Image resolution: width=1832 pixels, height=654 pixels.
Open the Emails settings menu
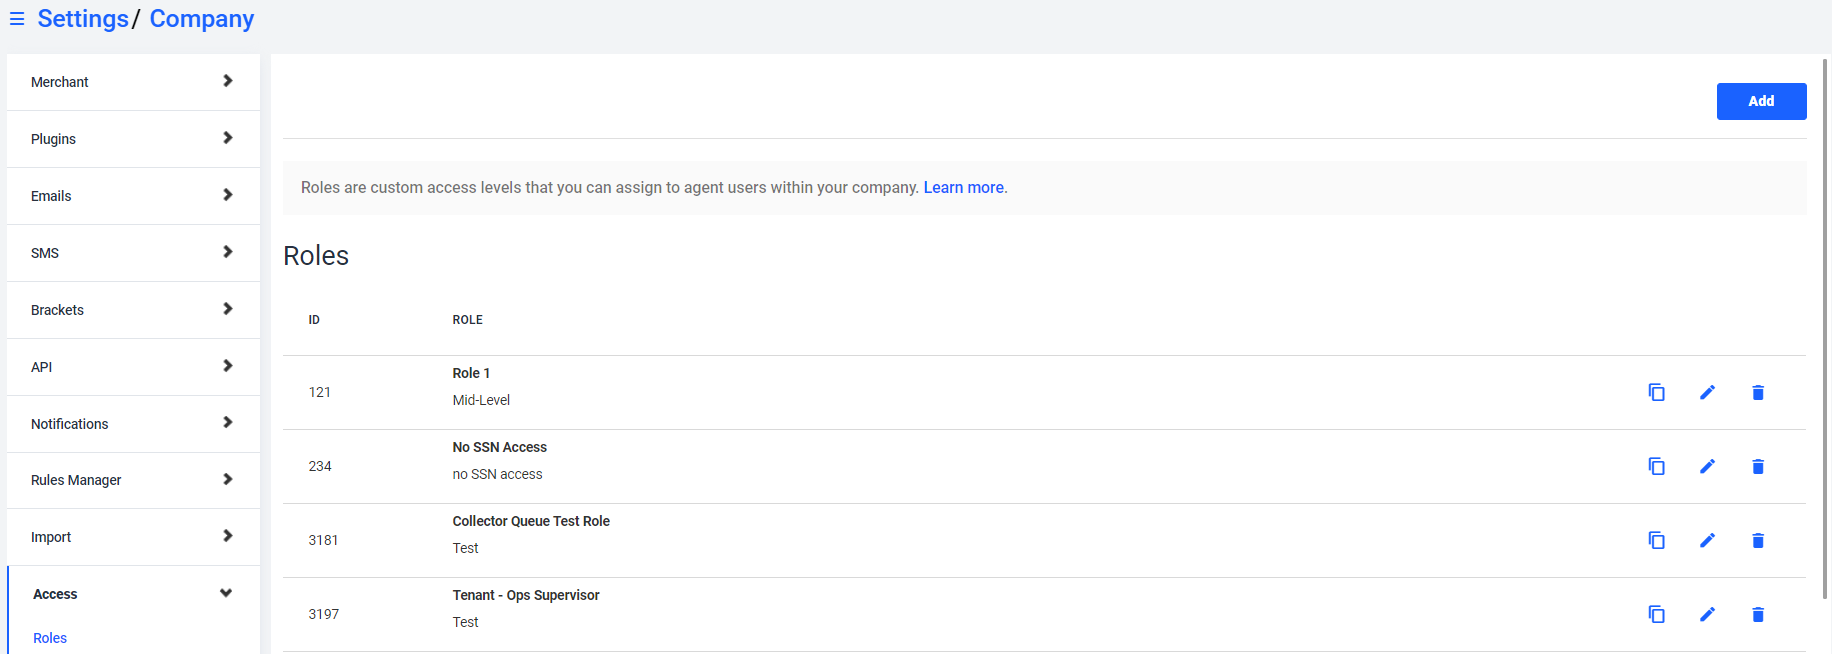point(133,196)
